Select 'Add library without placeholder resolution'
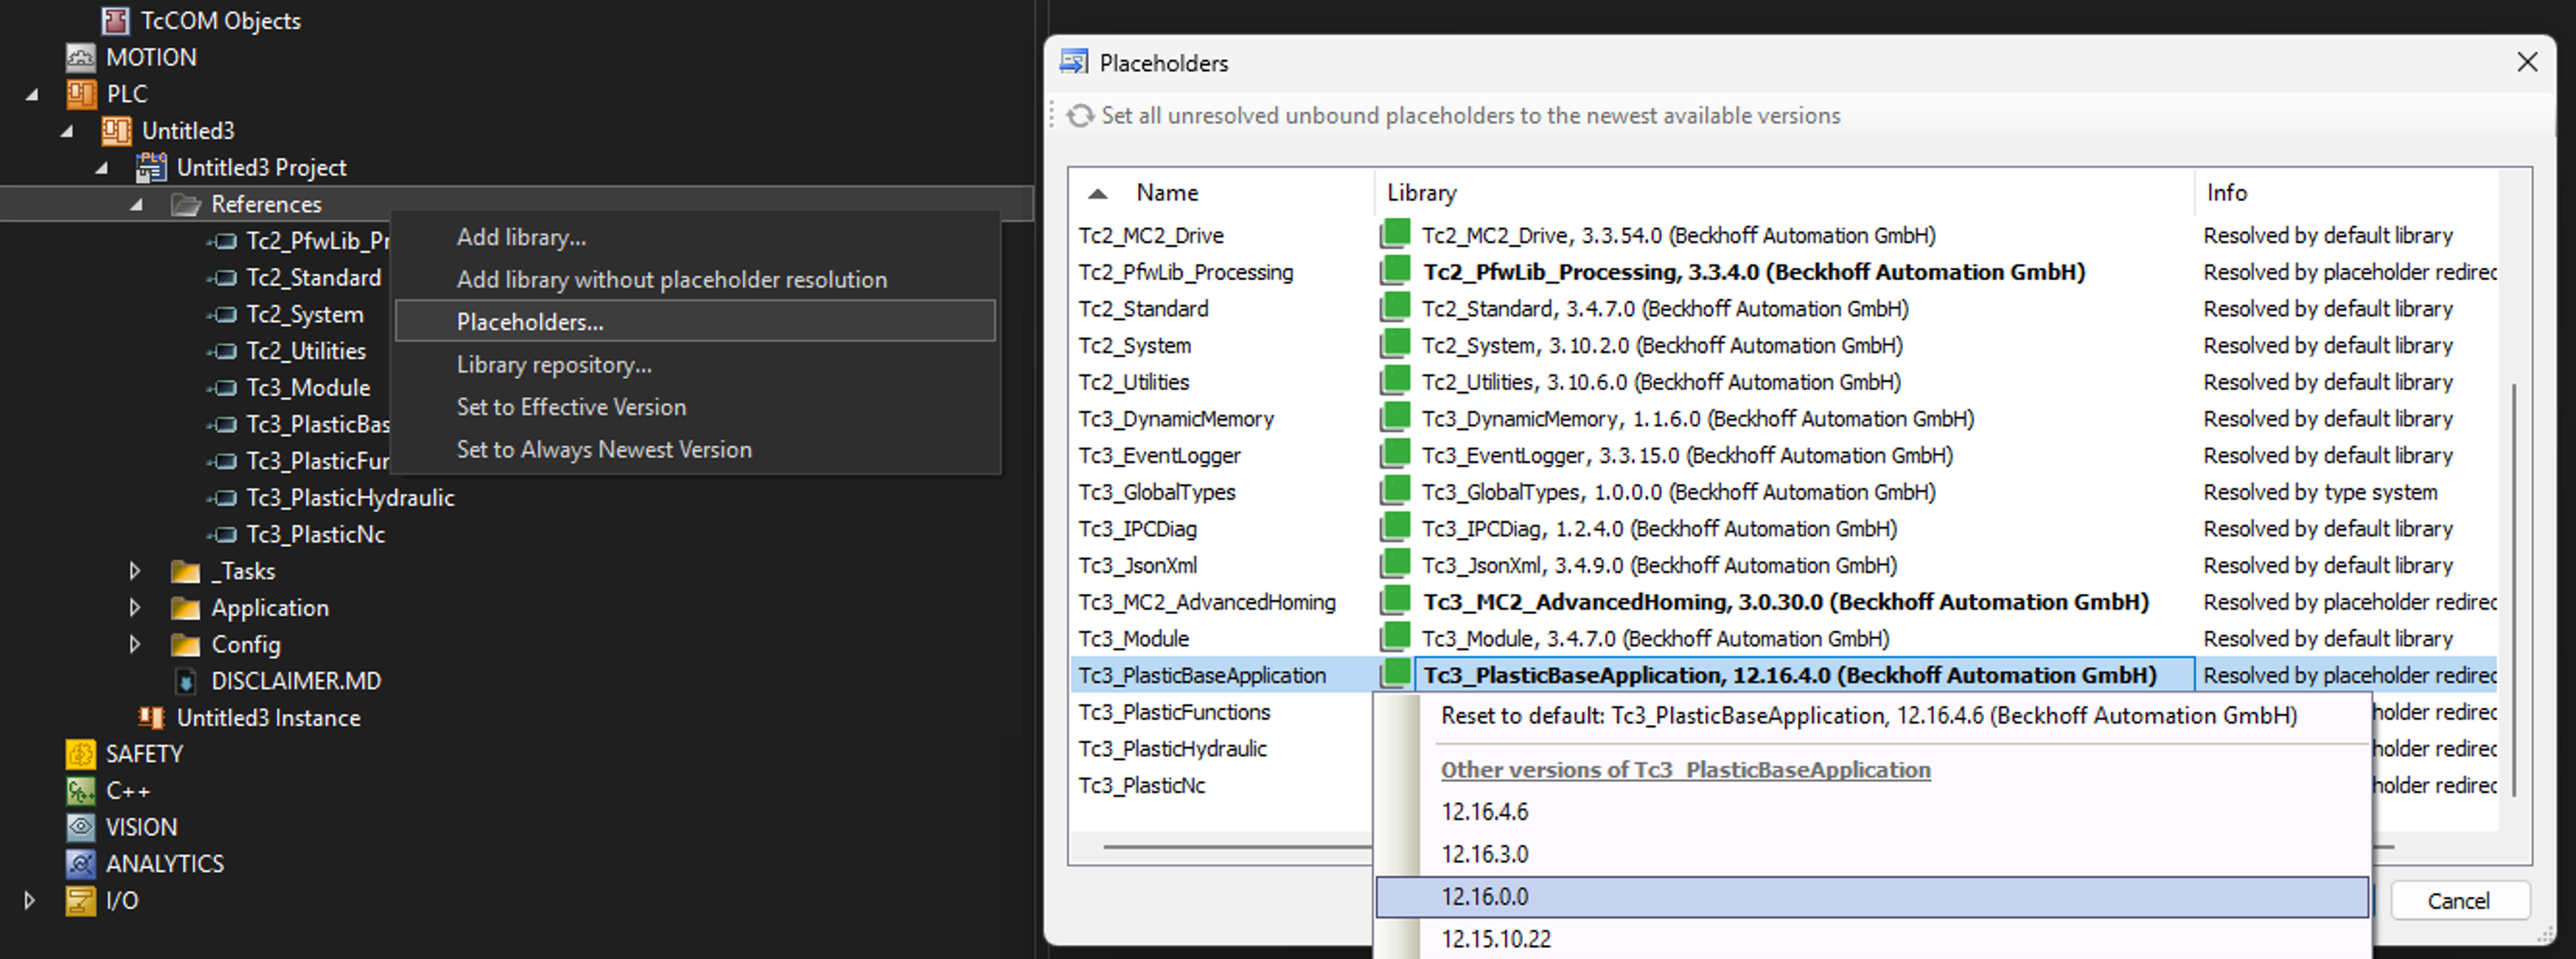This screenshot has height=959, width=2576. 696,279
